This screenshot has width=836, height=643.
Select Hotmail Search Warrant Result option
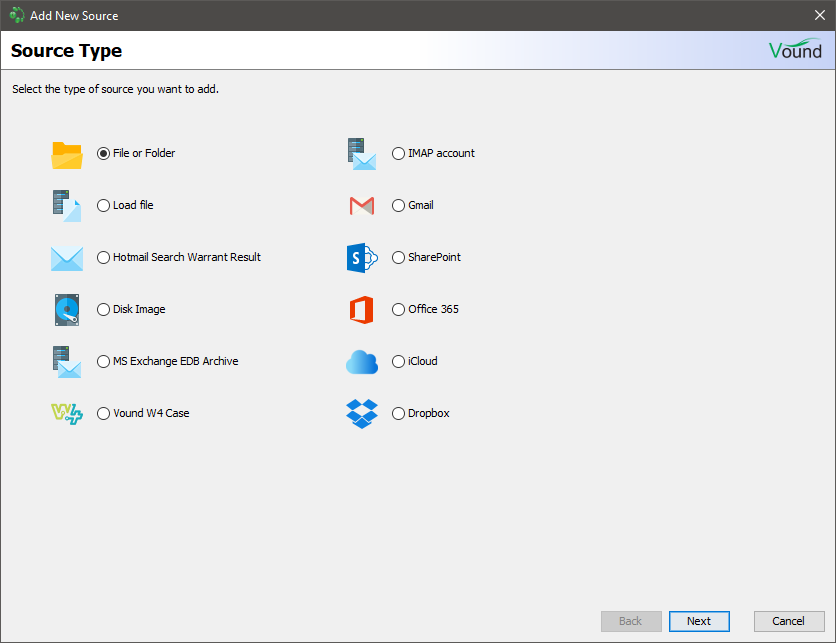point(104,258)
